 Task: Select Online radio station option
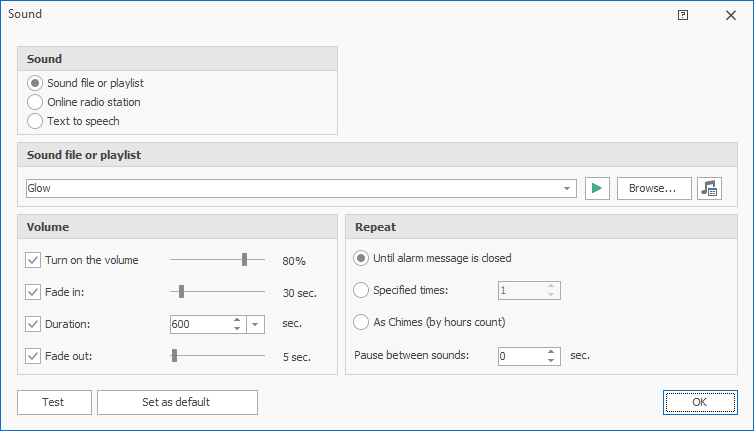point(36,102)
